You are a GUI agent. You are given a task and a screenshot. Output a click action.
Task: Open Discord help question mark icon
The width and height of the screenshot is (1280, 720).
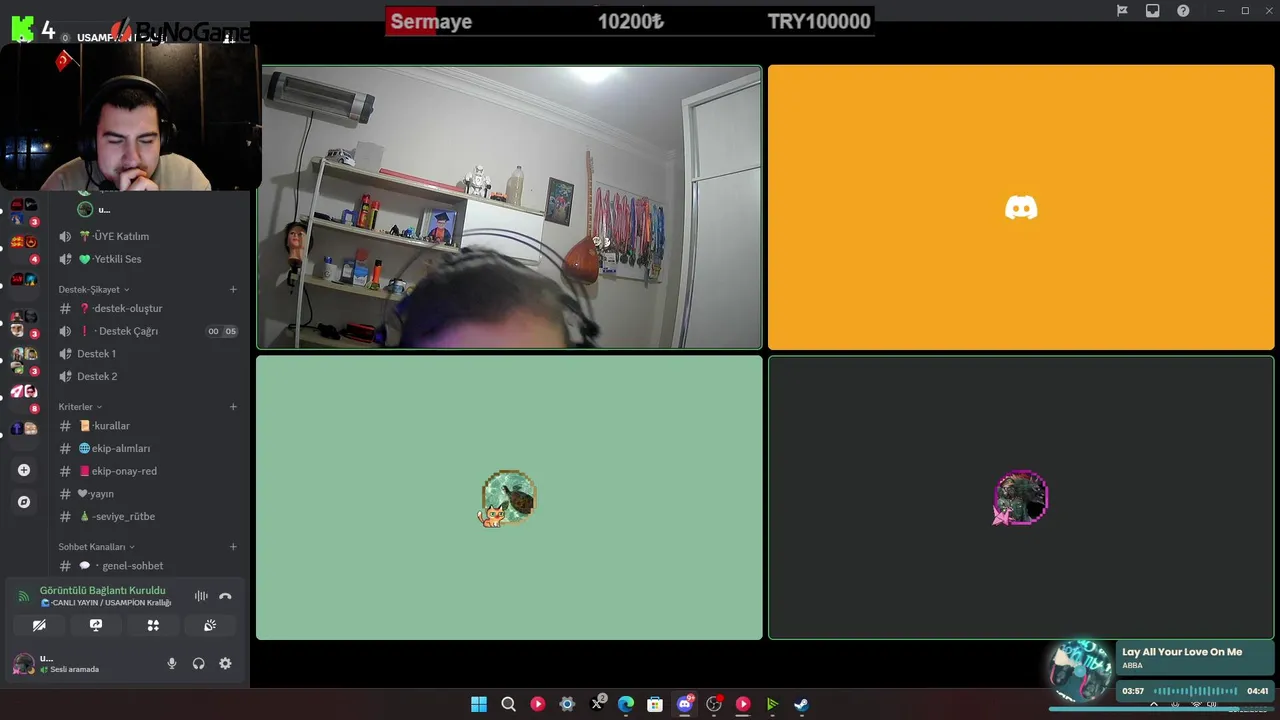[x=1183, y=11]
